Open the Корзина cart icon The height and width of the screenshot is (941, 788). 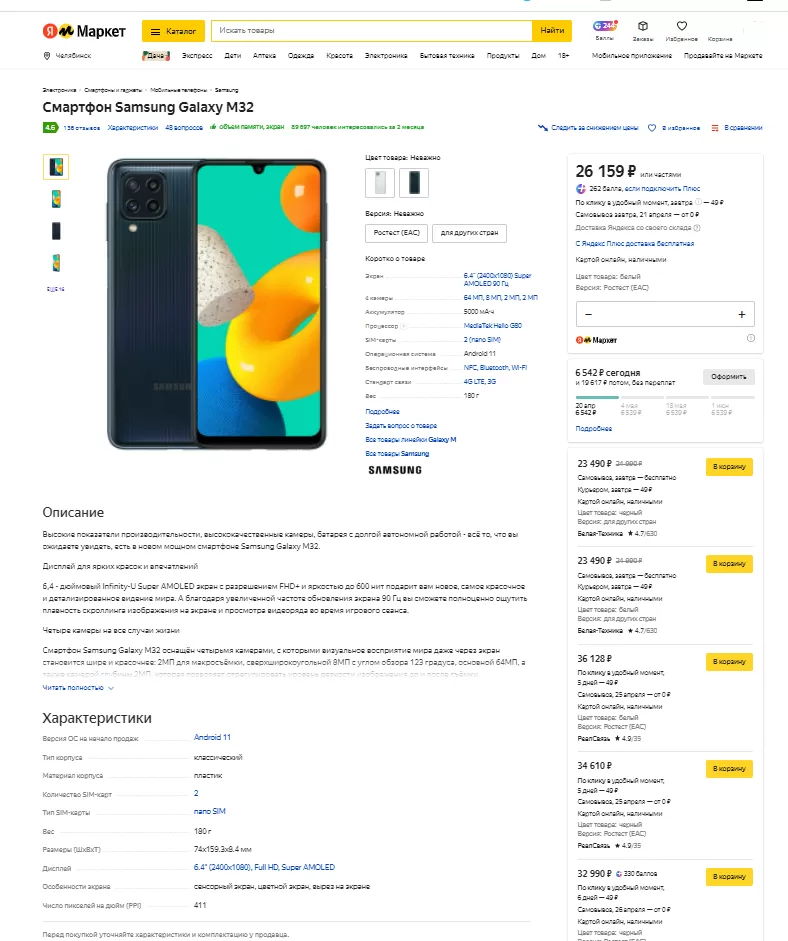[x=720, y=26]
